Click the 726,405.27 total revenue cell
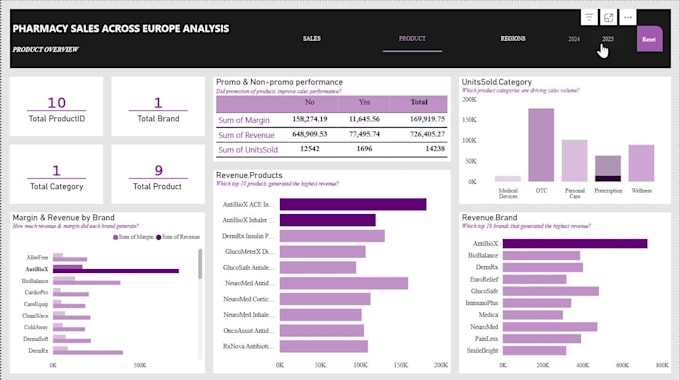Image resolution: width=680 pixels, height=380 pixels. 428,134
